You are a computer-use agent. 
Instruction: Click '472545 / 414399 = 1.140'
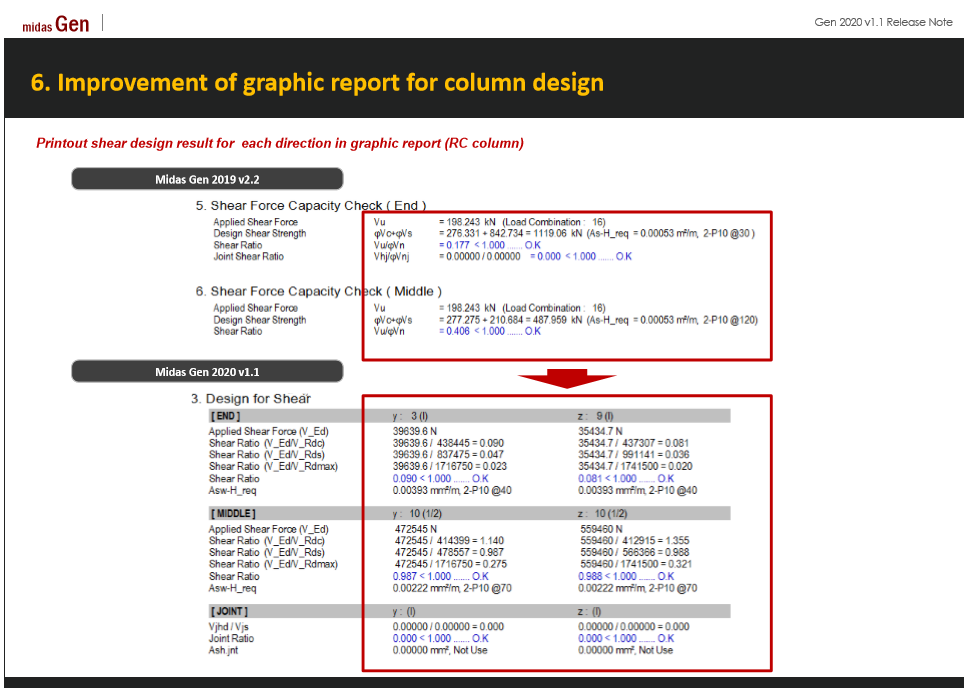tap(449, 541)
